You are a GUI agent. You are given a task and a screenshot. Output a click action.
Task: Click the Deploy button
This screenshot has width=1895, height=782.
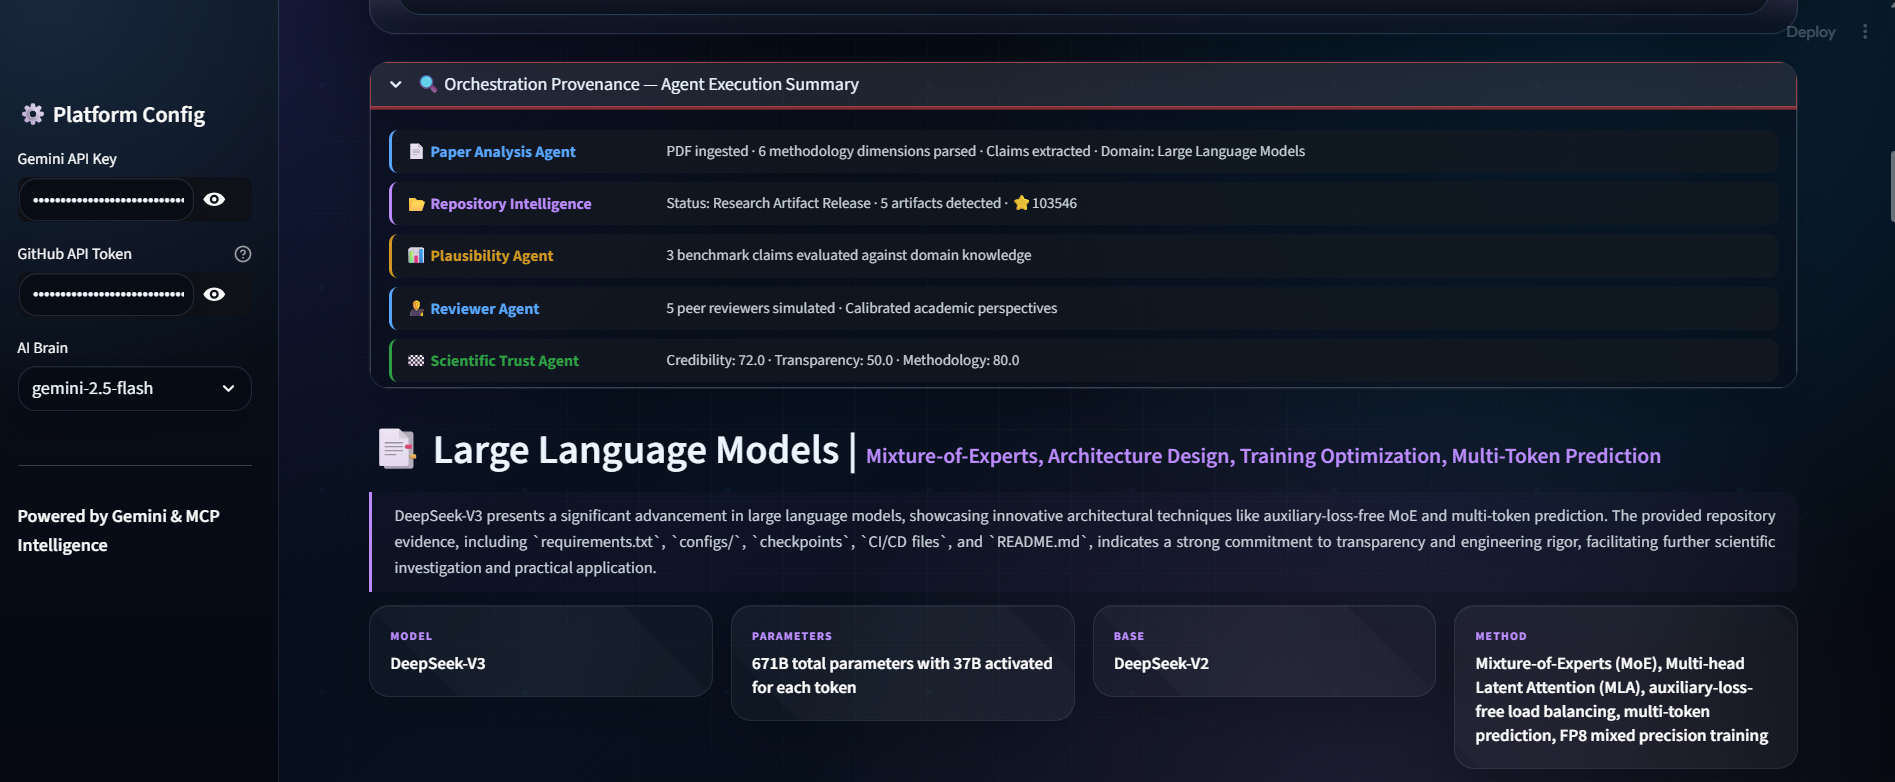tap(1811, 32)
